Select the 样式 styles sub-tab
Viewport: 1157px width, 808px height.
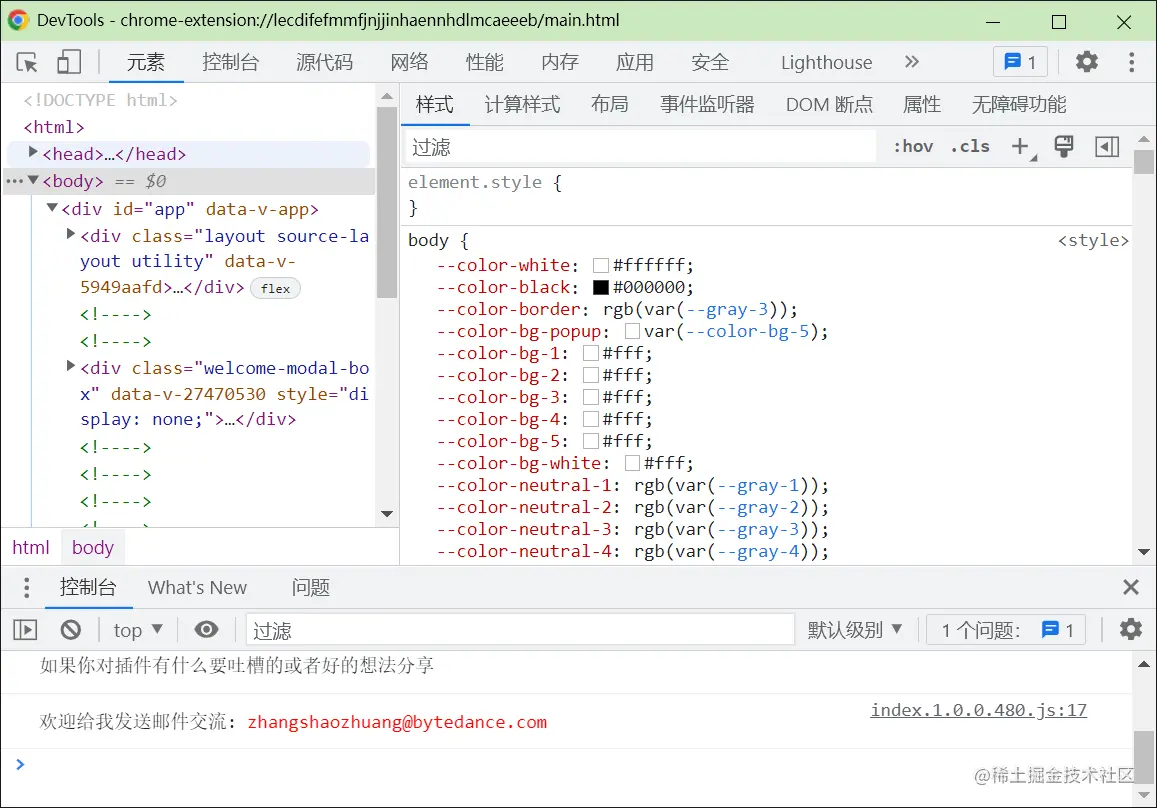pos(435,105)
